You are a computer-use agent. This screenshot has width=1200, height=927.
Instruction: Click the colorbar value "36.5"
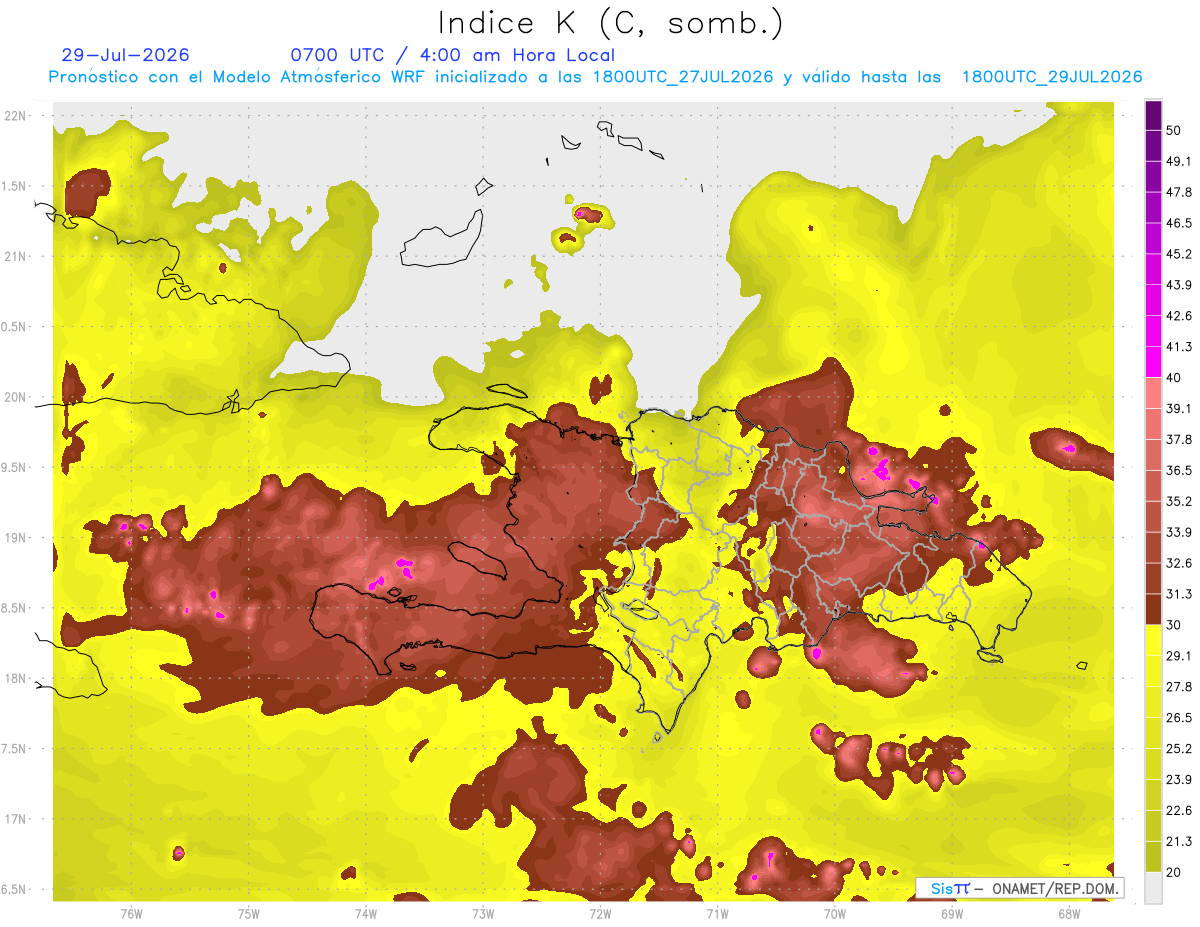tap(1178, 470)
